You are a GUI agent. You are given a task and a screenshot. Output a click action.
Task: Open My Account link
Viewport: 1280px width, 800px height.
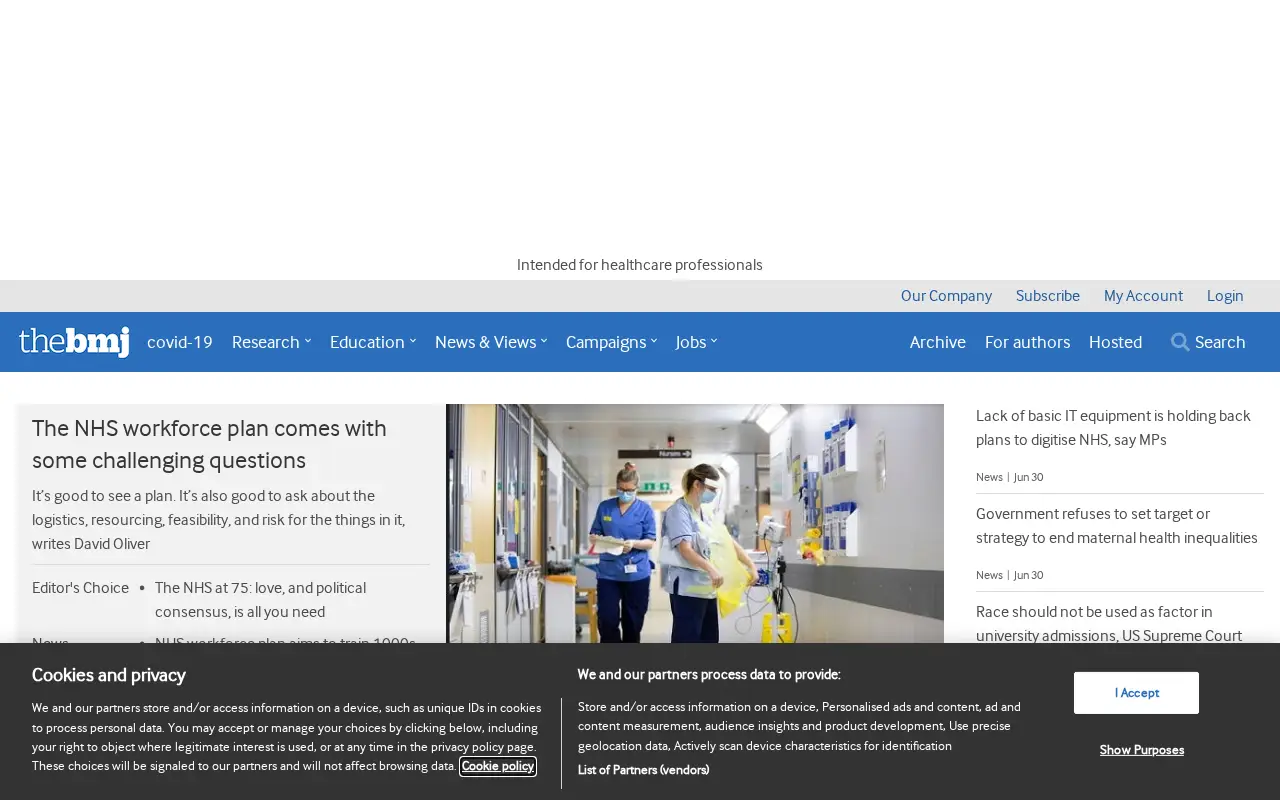1143,296
